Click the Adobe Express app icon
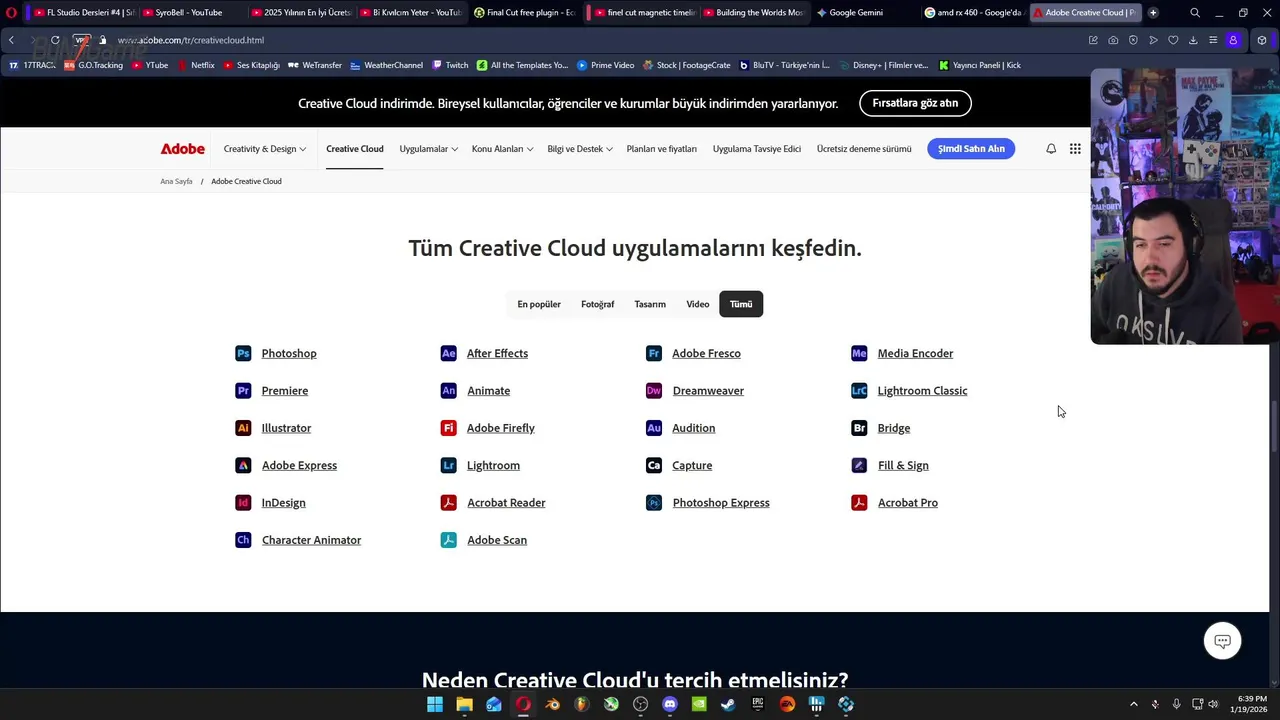Image resolution: width=1280 pixels, height=720 pixels. click(x=243, y=465)
